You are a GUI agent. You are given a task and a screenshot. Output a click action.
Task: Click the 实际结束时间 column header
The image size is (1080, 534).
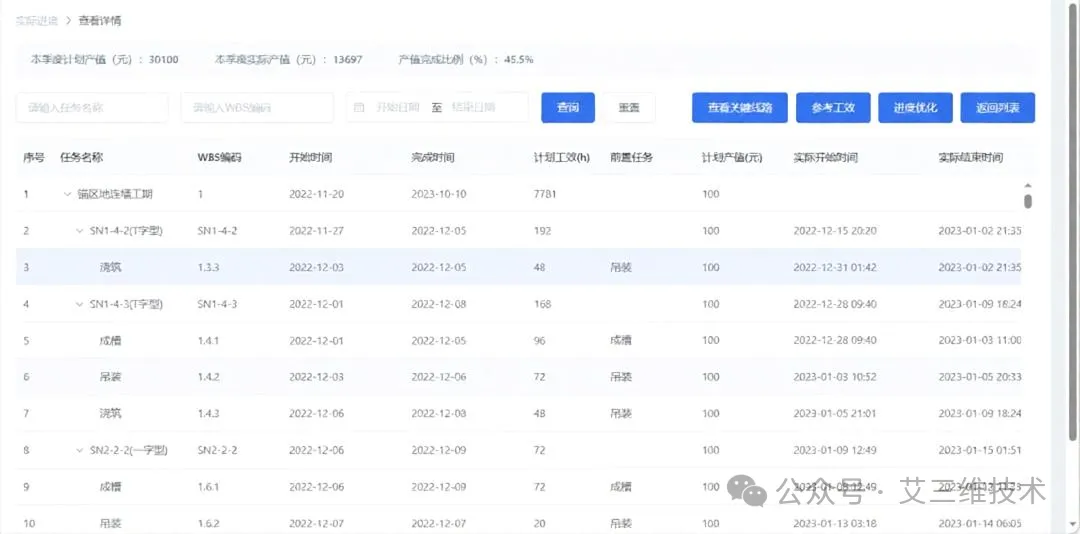point(970,158)
